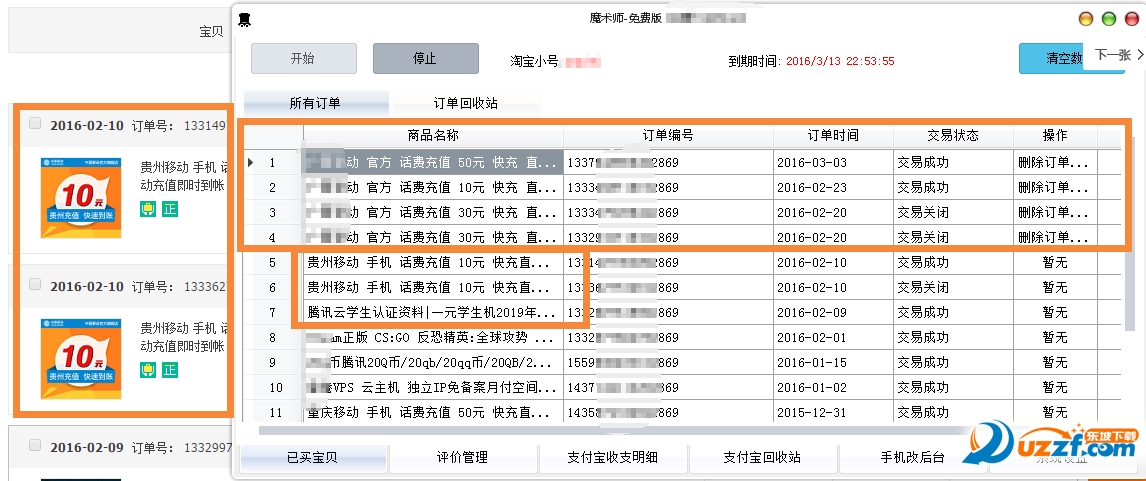Select the 已买宝贝 bottom tab
This screenshot has width=1146, height=481.
tap(312, 458)
